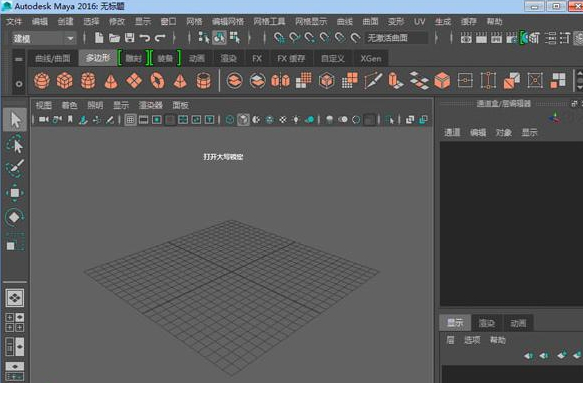Create a polygon cone from the shelf

111,81
